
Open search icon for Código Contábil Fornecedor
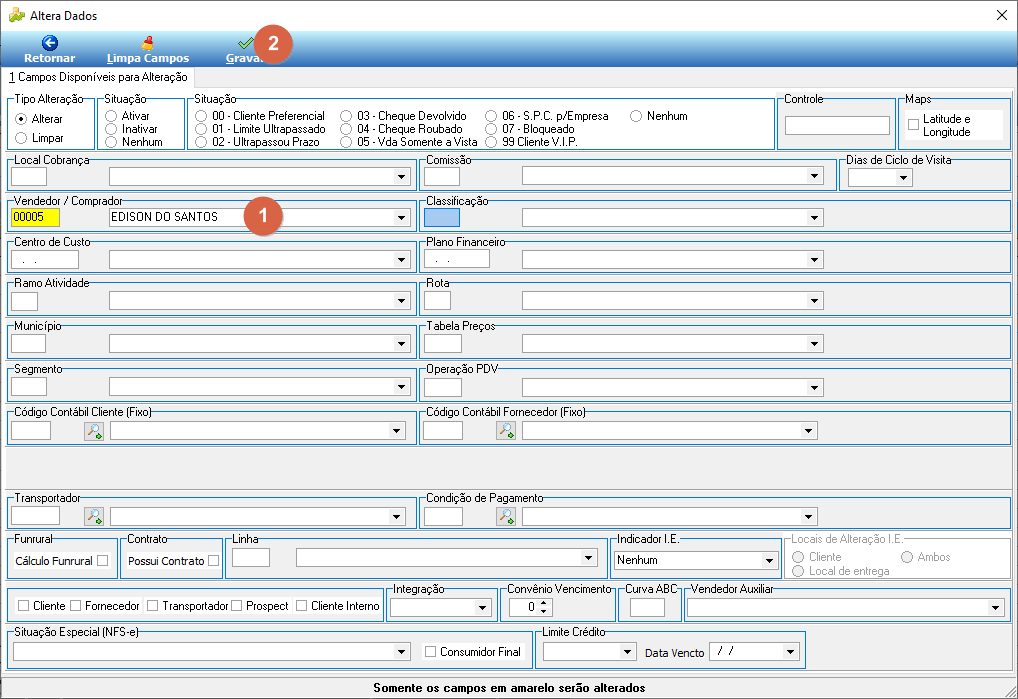point(506,431)
